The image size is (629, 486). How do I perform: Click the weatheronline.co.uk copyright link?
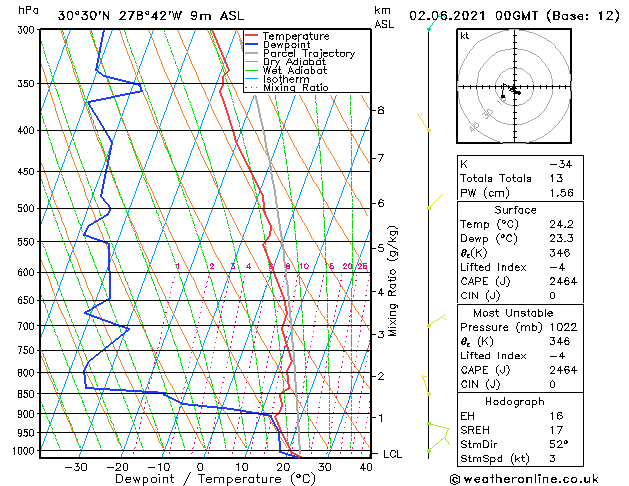524,479
